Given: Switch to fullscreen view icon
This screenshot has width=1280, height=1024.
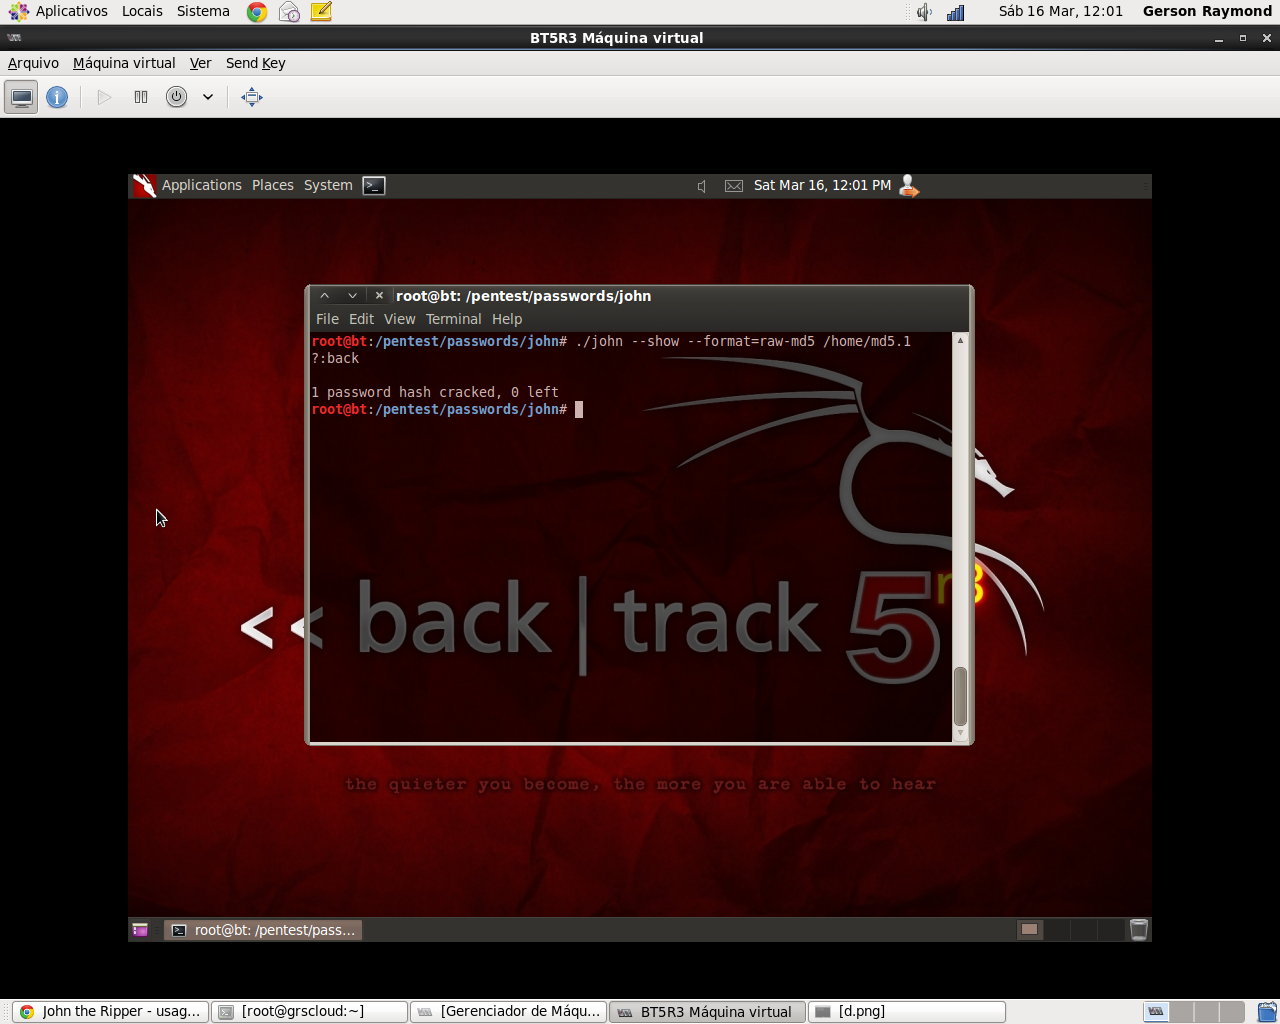Looking at the screenshot, I should pyautogui.click(x=252, y=97).
